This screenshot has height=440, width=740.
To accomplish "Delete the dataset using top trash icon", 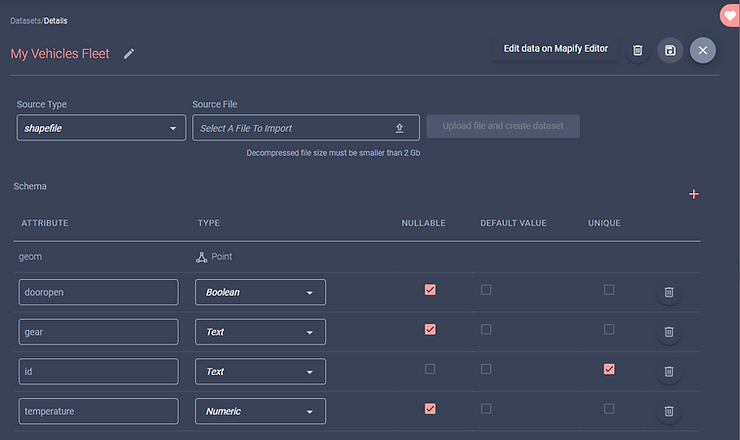I will 638,50.
